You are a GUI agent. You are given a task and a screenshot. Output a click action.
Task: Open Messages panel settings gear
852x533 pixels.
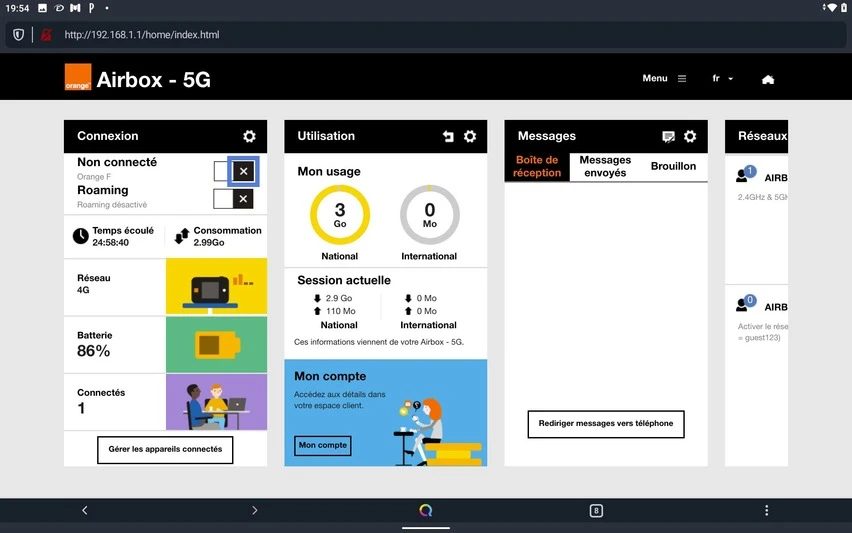[690, 136]
